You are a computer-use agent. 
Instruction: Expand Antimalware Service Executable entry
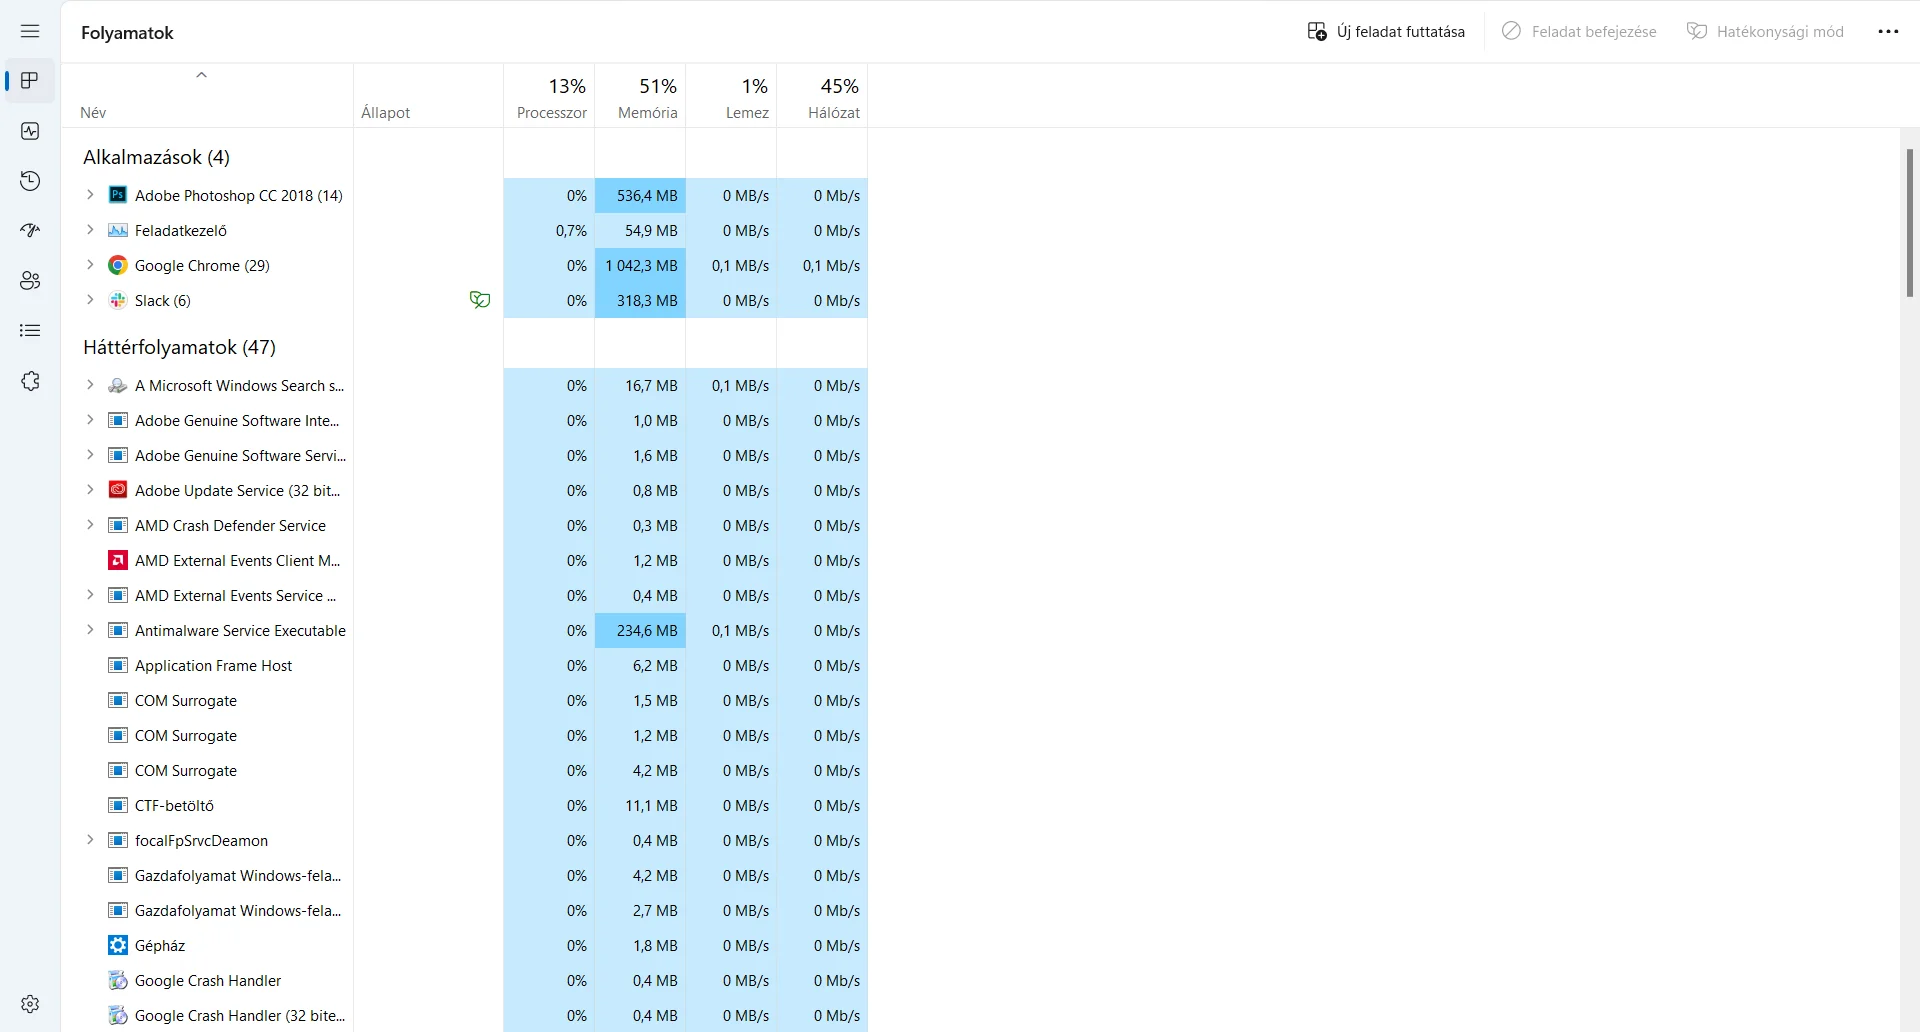click(x=90, y=630)
